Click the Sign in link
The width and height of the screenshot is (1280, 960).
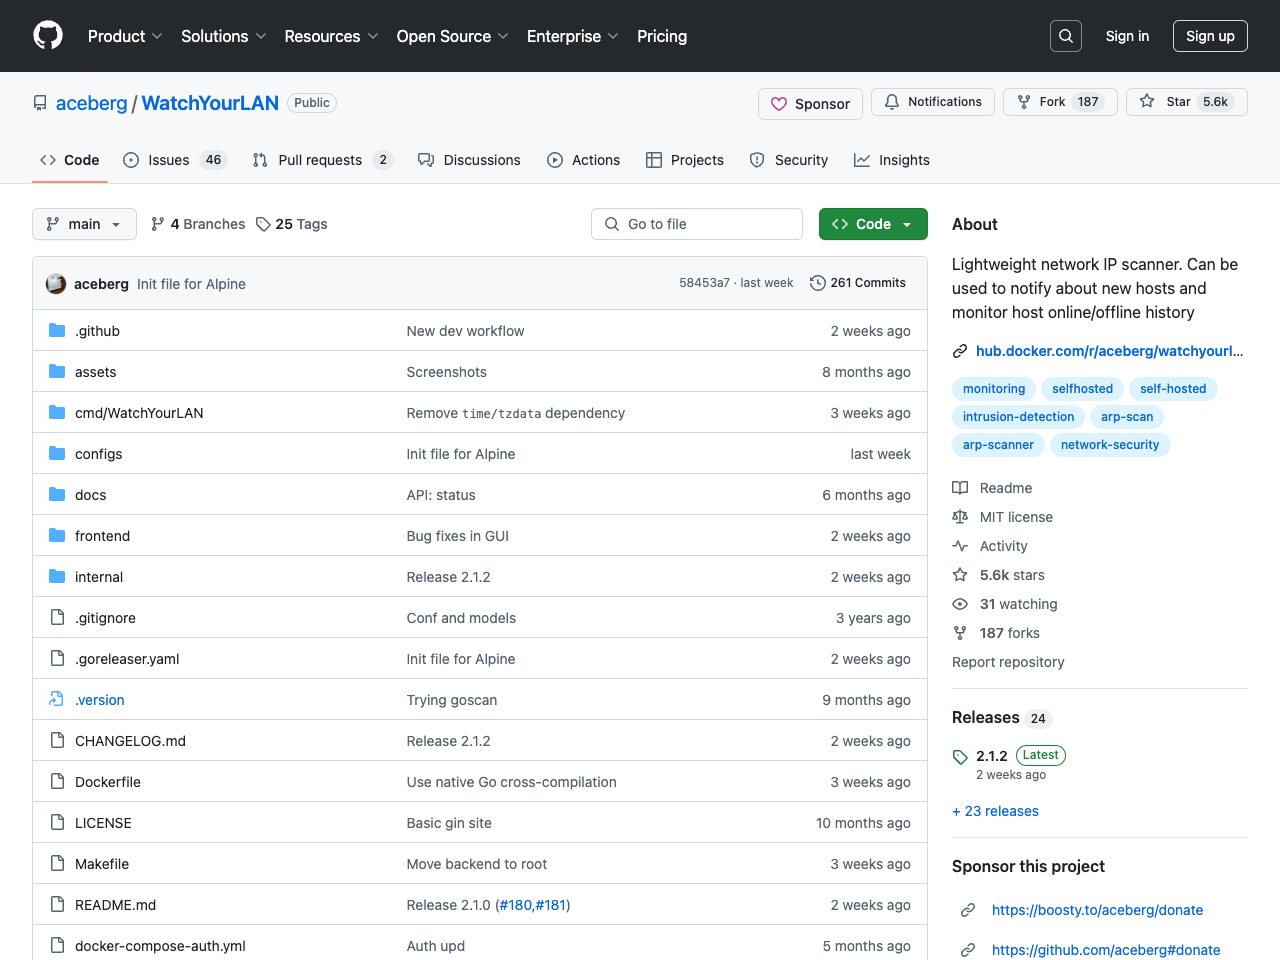coord(1127,36)
